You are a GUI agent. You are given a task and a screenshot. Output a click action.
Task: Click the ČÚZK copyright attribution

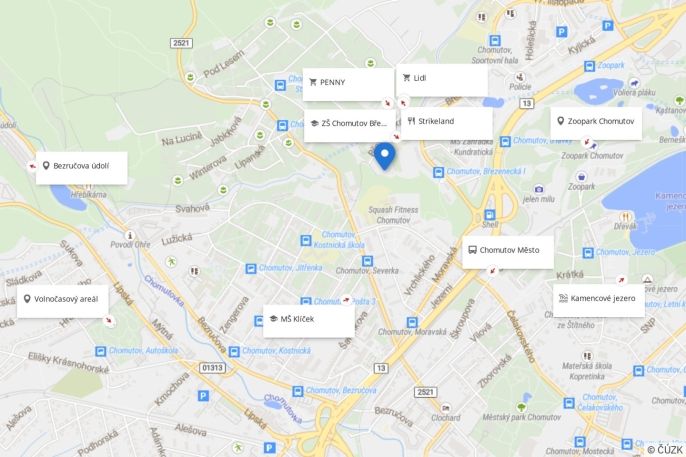tap(665, 450)
